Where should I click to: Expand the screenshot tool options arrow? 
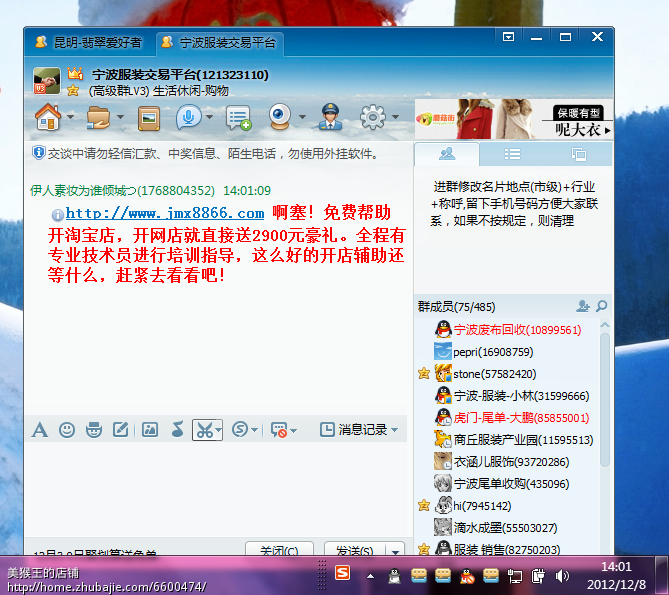click(x=221, y=430)
